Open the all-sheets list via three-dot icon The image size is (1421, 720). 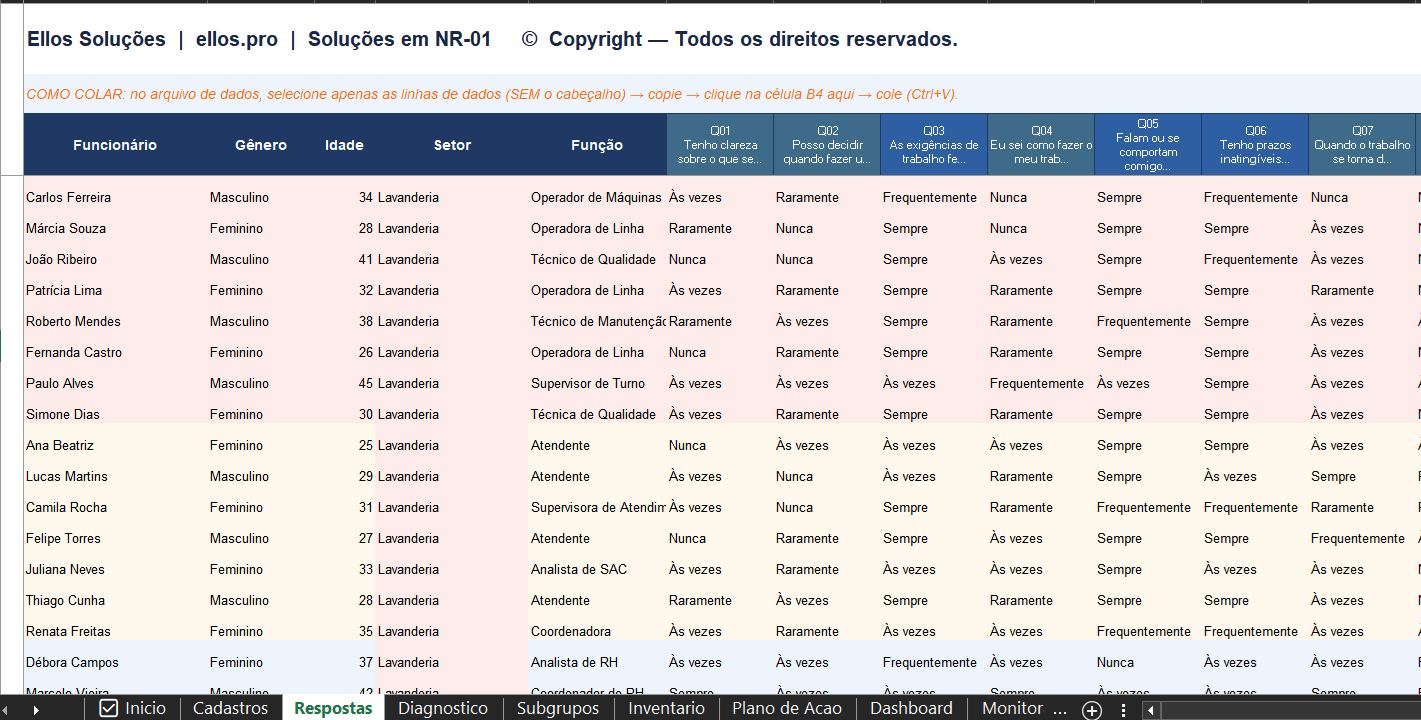pos(1126,708)
